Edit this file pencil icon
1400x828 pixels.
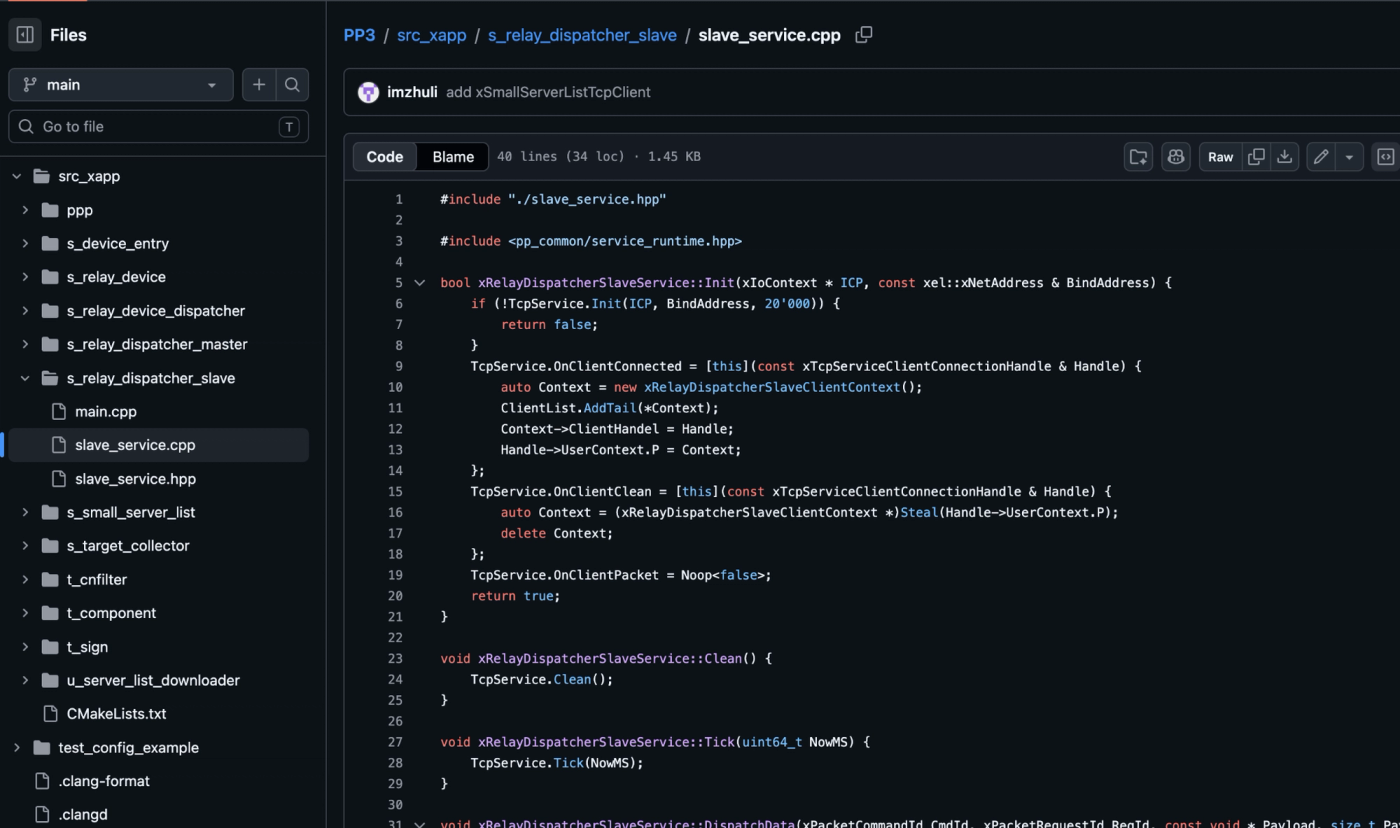pyautogui.click(x=1321, y=157)
